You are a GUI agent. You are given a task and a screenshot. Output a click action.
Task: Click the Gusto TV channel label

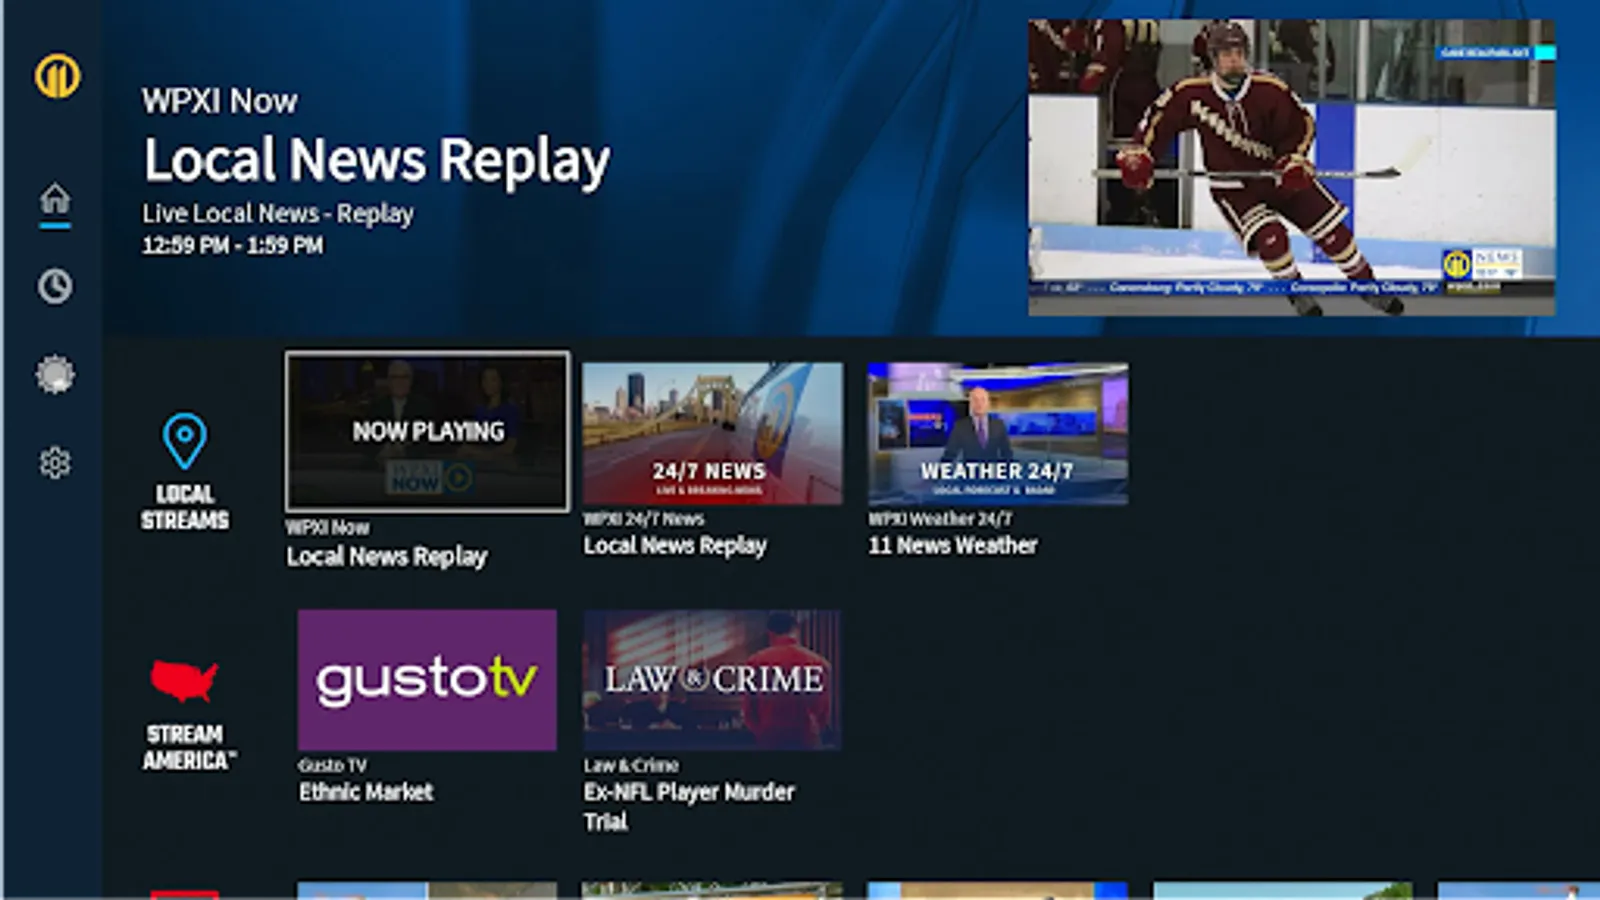(333, 765)
